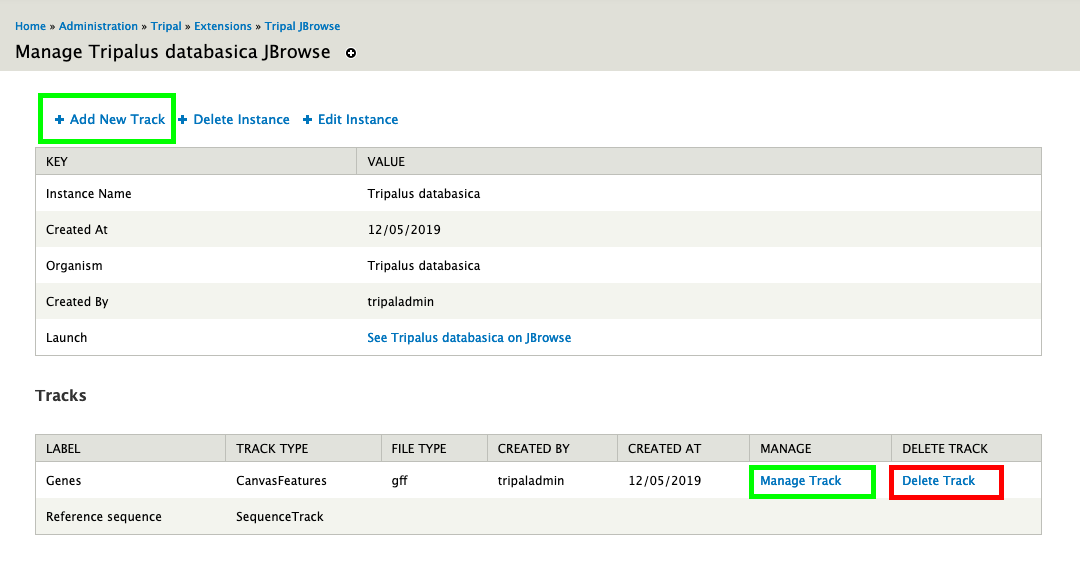This screenshot has height=565, width=1080.
Task: Select the Reference sequence track row
Action: (104, 517)
